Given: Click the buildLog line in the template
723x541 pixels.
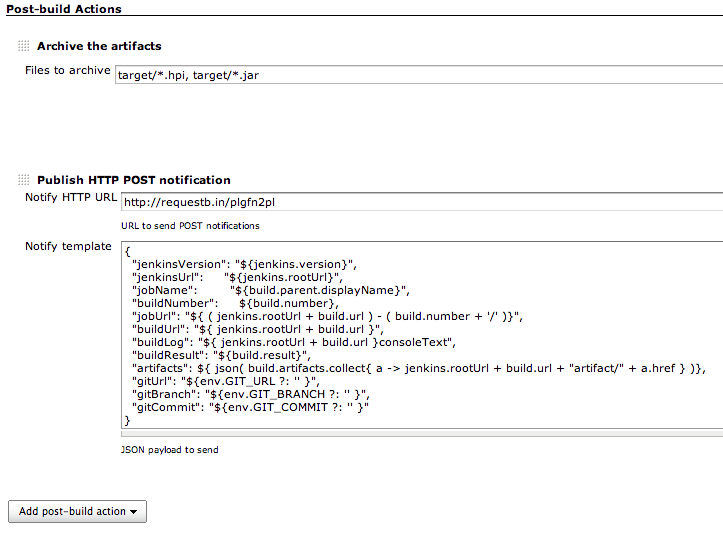Looking at the screenshot, I should tap(294, 342).
